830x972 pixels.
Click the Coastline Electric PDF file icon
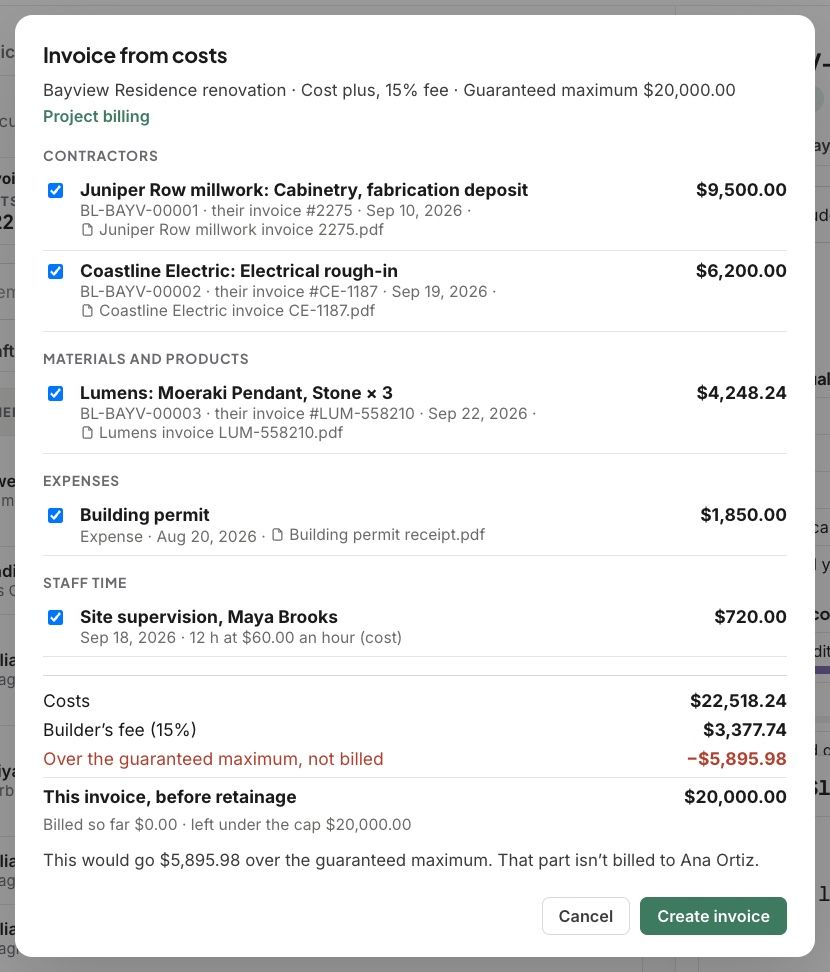87,311
